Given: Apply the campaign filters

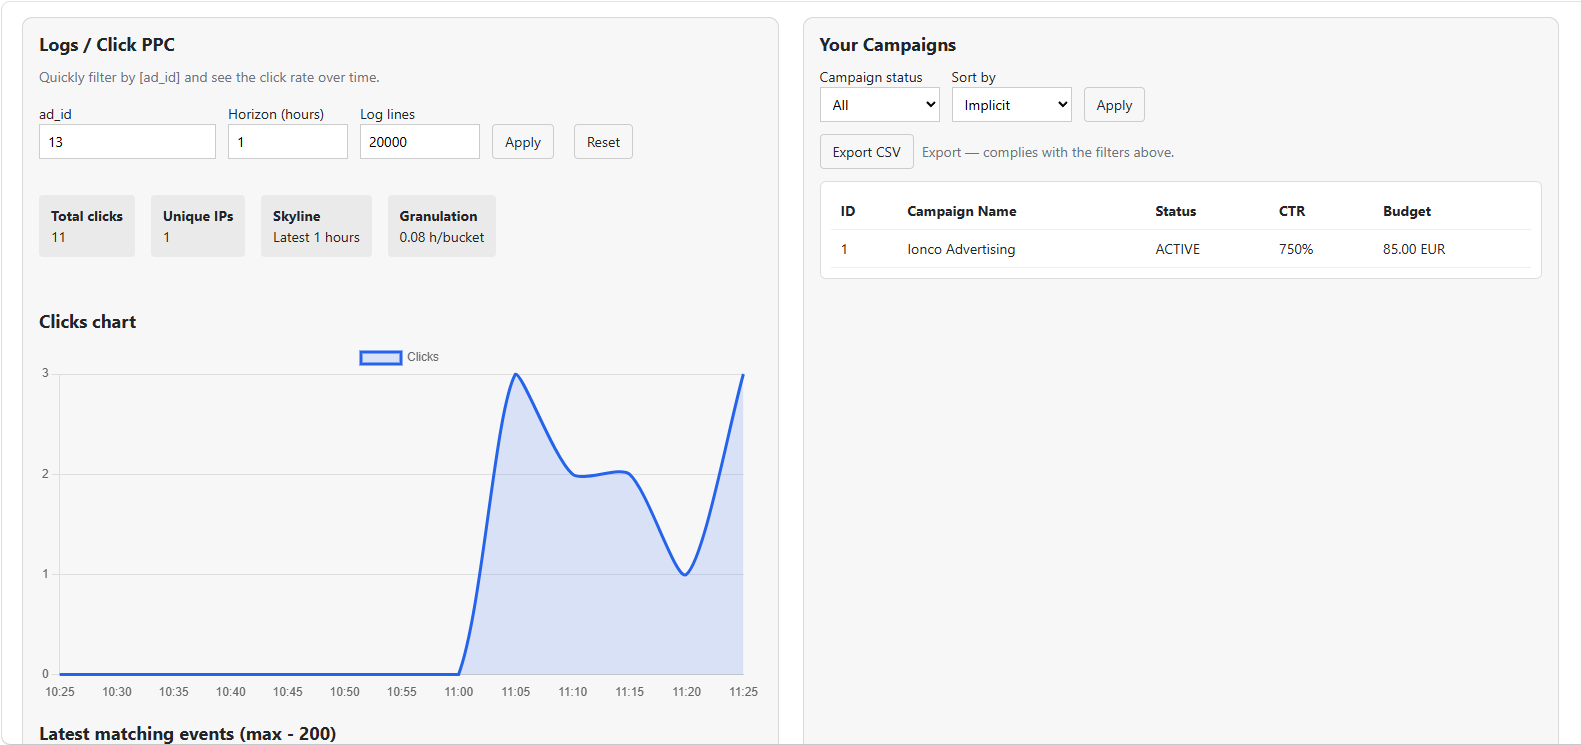Looking at the screenshot, I should 1114,105.
